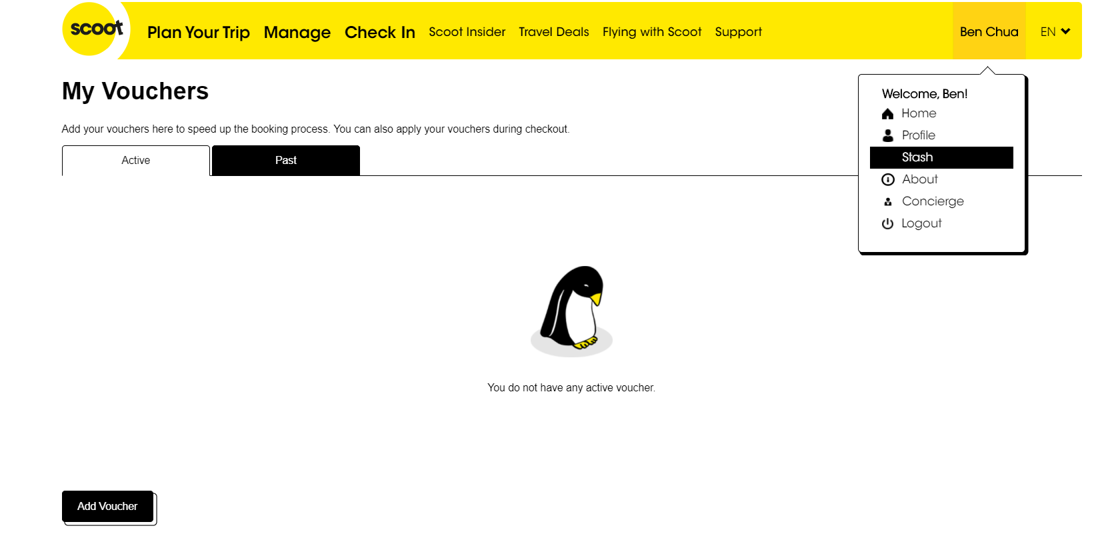Open the Check In menu
The width and height of the screenshot is (1109, 535).
click(380, 33)
